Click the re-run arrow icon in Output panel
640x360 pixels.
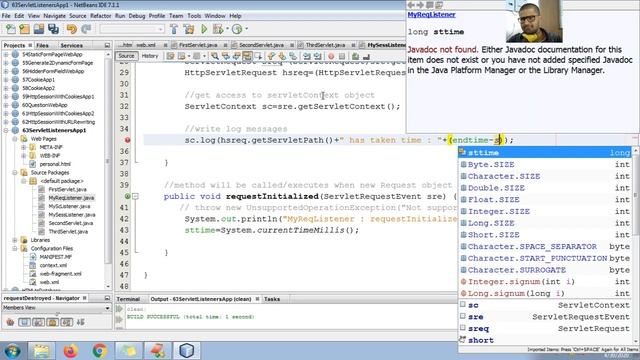[x=119, y=309]
